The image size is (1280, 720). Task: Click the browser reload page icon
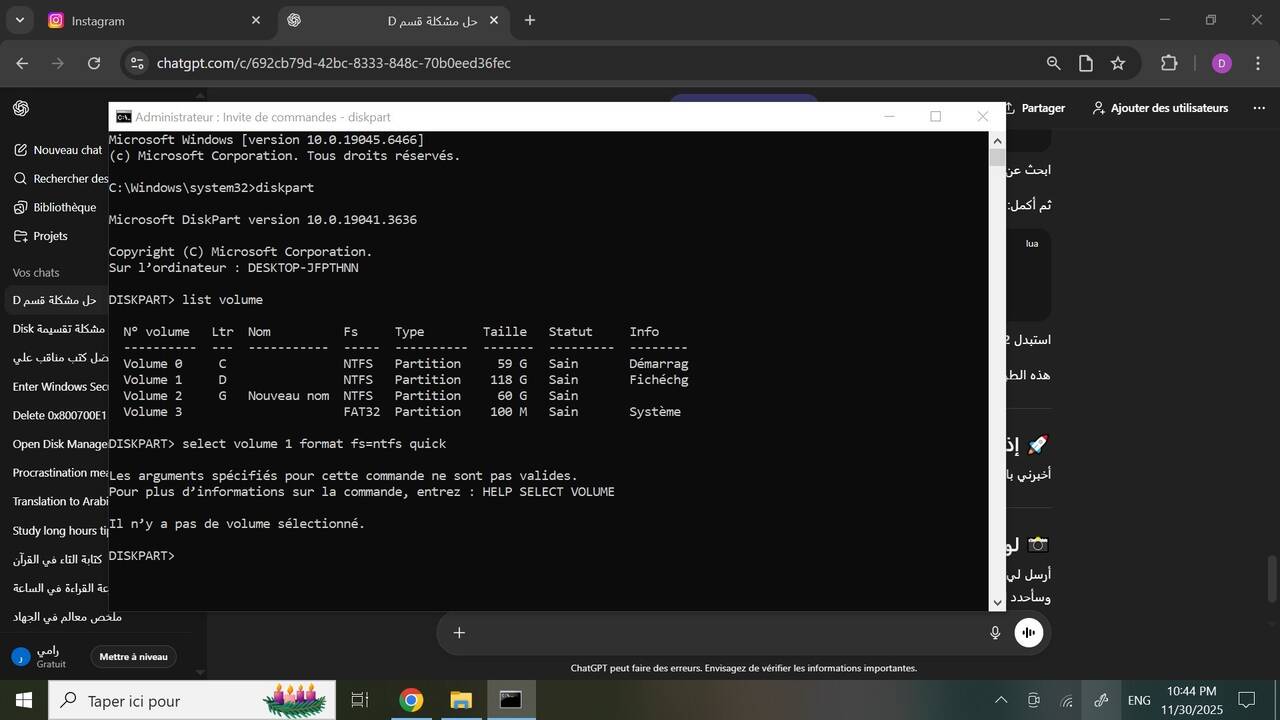coord(94,63)
